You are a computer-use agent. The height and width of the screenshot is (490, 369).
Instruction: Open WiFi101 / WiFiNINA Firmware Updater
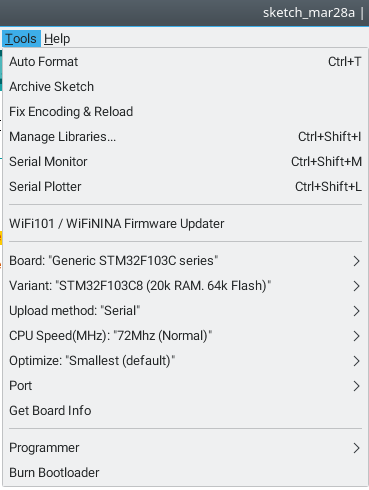pos(185,224)
